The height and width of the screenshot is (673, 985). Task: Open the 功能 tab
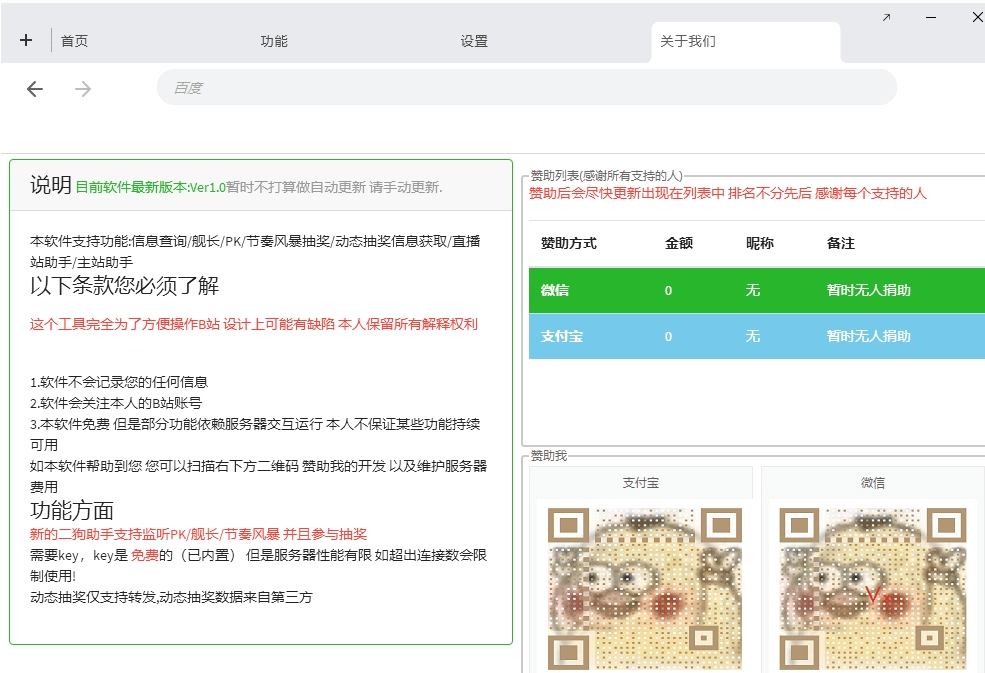274,41
